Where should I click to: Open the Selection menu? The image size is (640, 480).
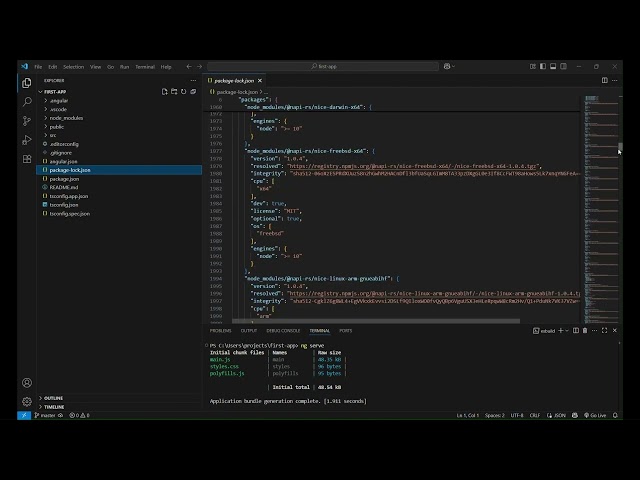(73, 67)
